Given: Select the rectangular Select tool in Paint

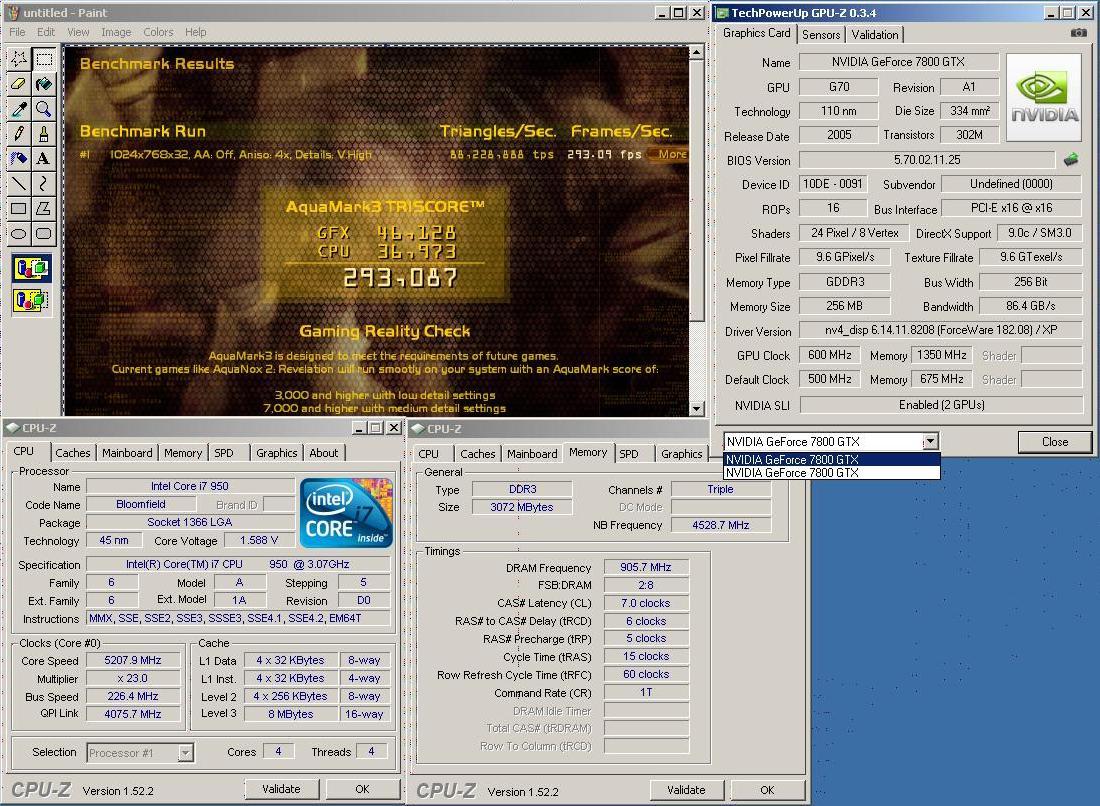Looking at the screenshot, I should [x=43, y=59].
